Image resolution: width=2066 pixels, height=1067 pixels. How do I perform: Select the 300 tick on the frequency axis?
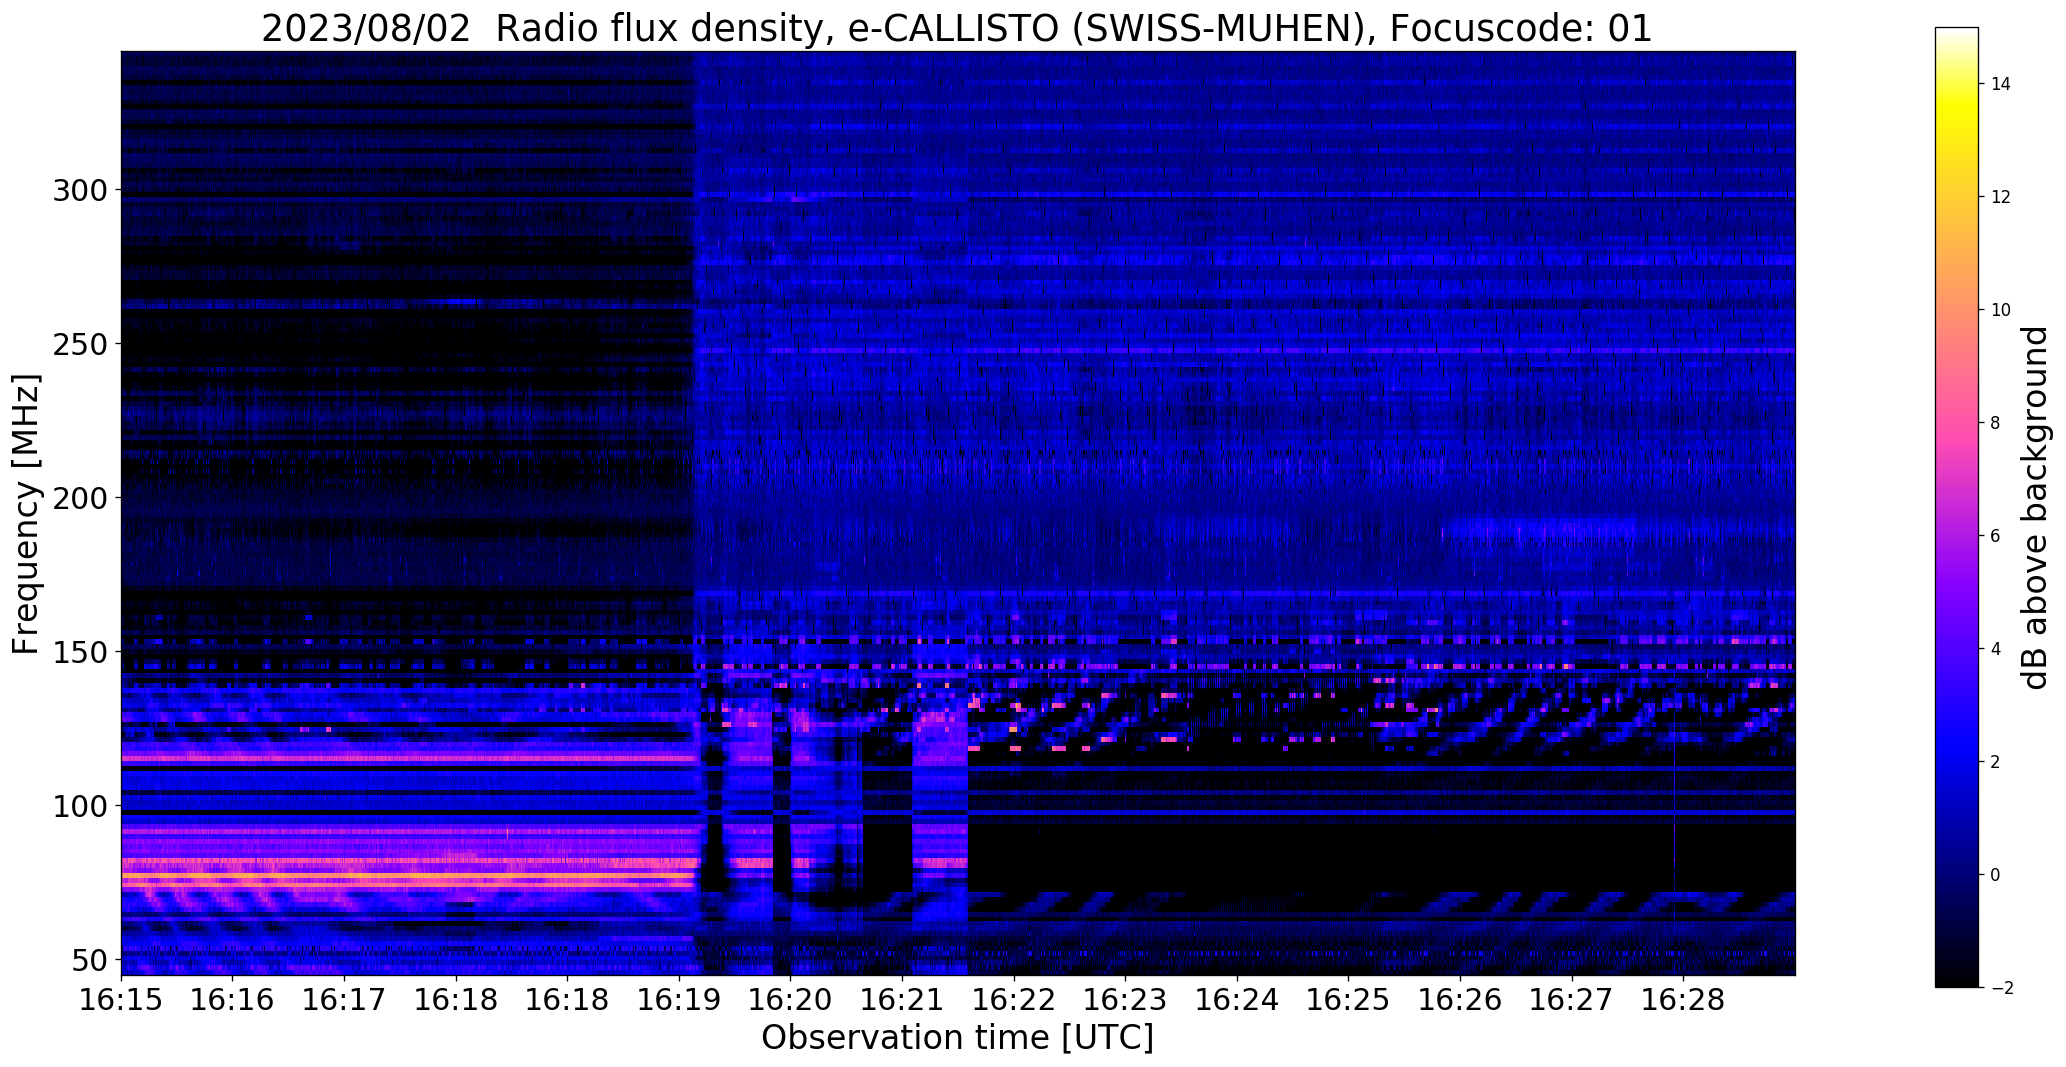tap(79, 190)
